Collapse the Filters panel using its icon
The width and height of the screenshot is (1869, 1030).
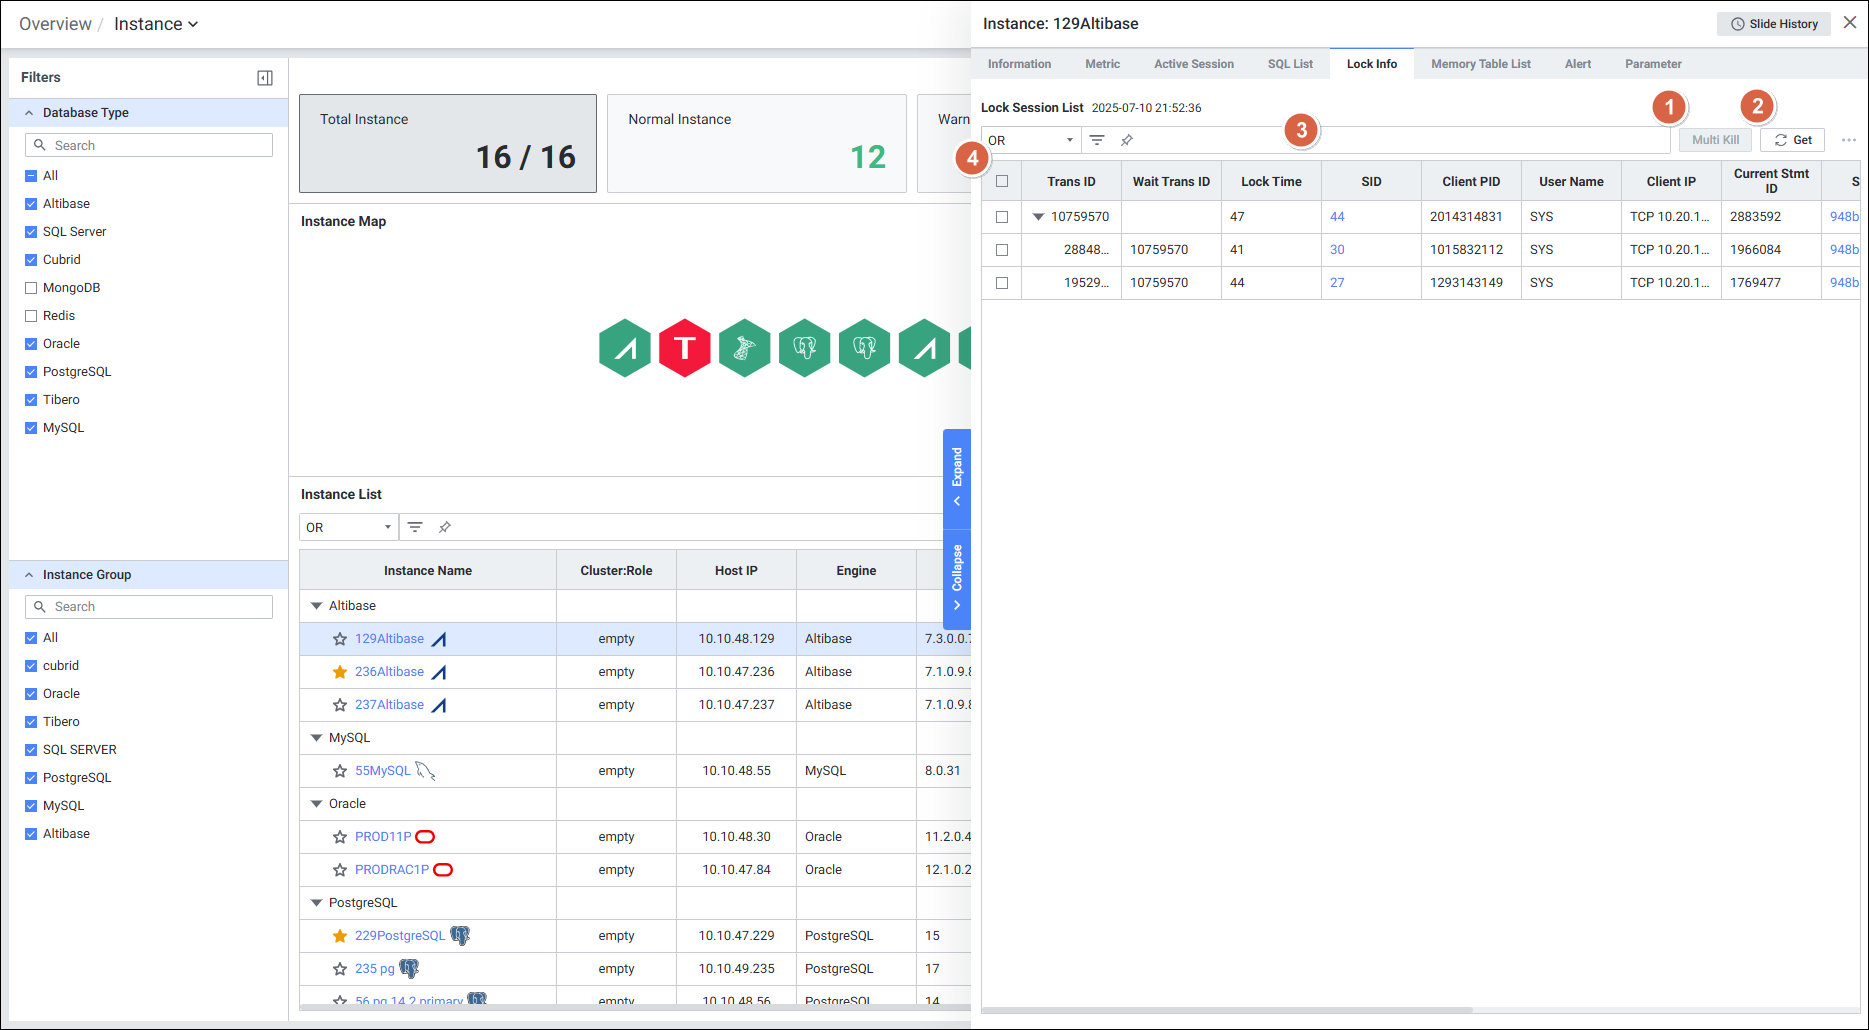point(265,78)
